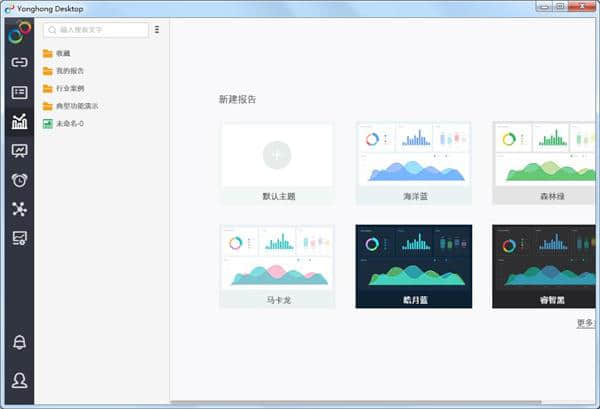
Task: Click the screen settings icon in sidebar
Action: click(x=18, y=238)
